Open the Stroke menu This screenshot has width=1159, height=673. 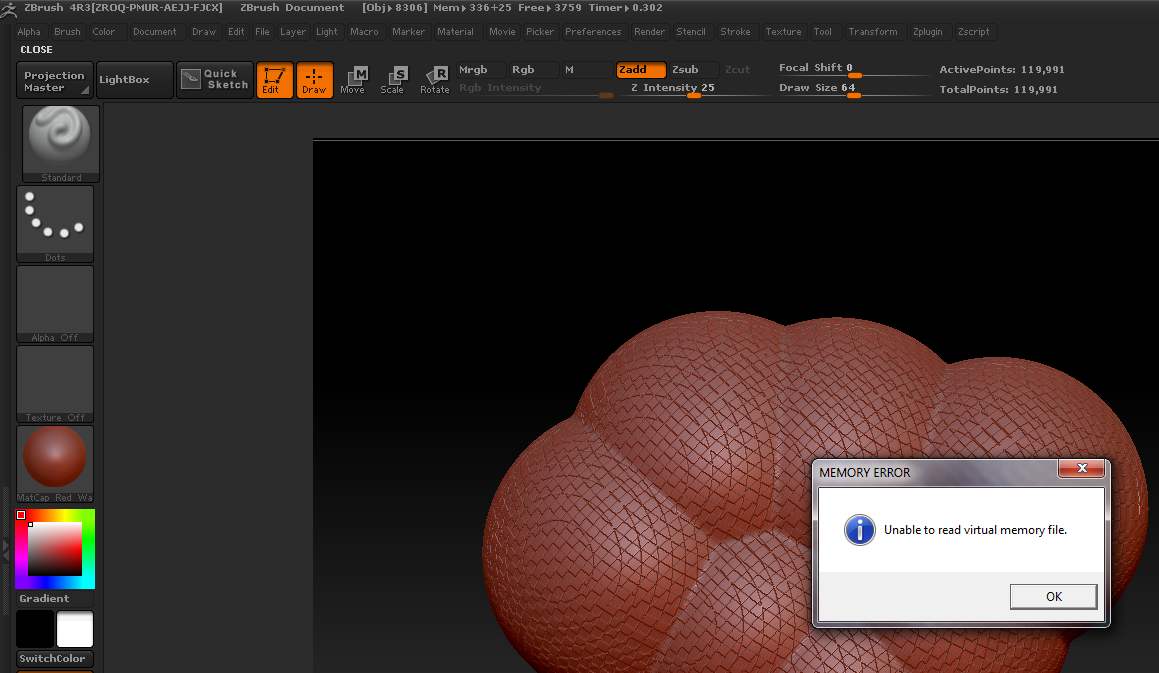pyautogui.click(x=735, y=32)
